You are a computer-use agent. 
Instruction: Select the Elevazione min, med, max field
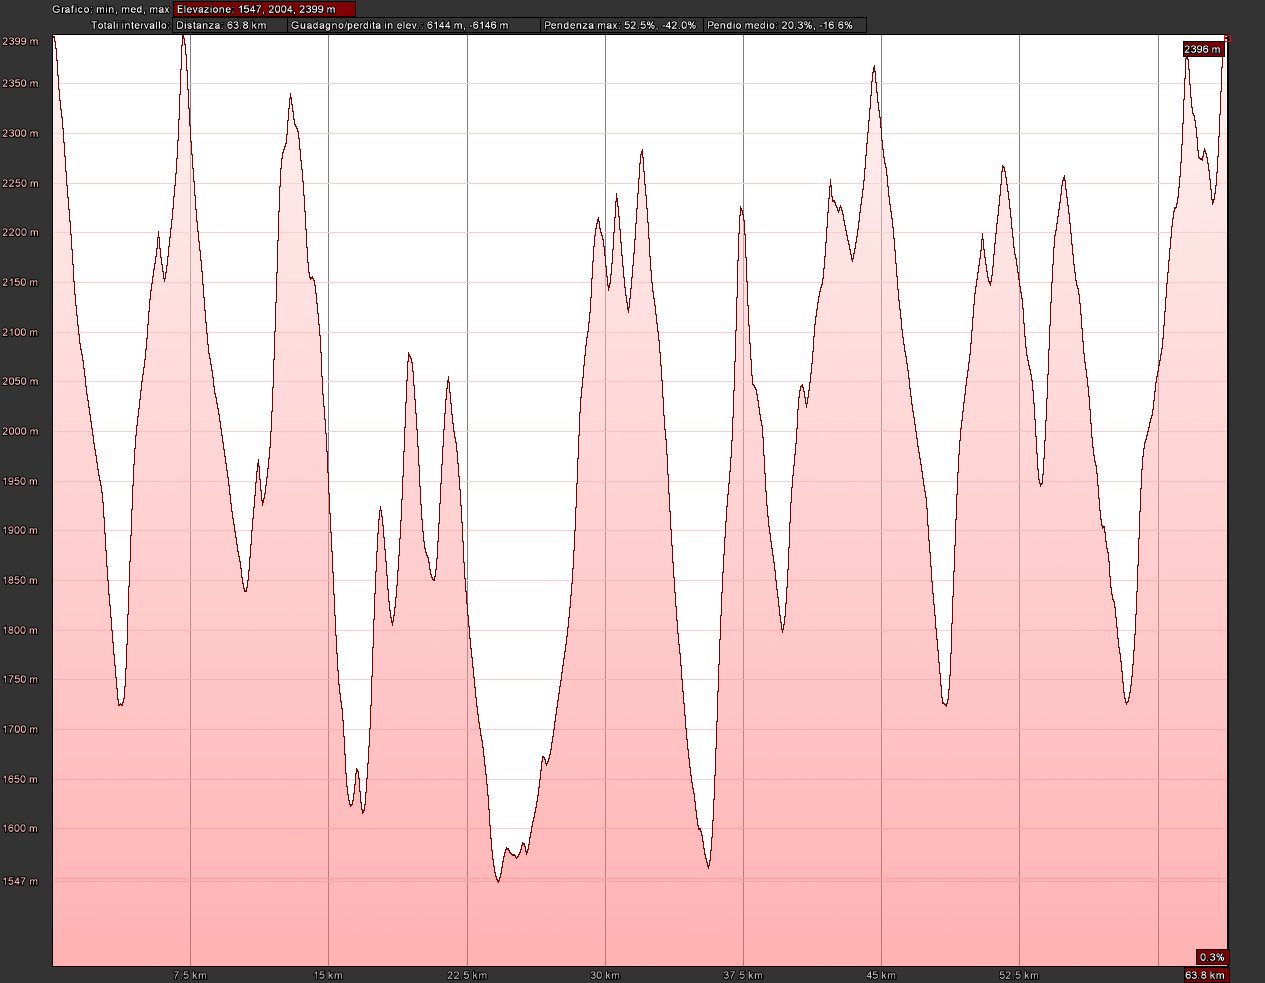coord(264,9)
